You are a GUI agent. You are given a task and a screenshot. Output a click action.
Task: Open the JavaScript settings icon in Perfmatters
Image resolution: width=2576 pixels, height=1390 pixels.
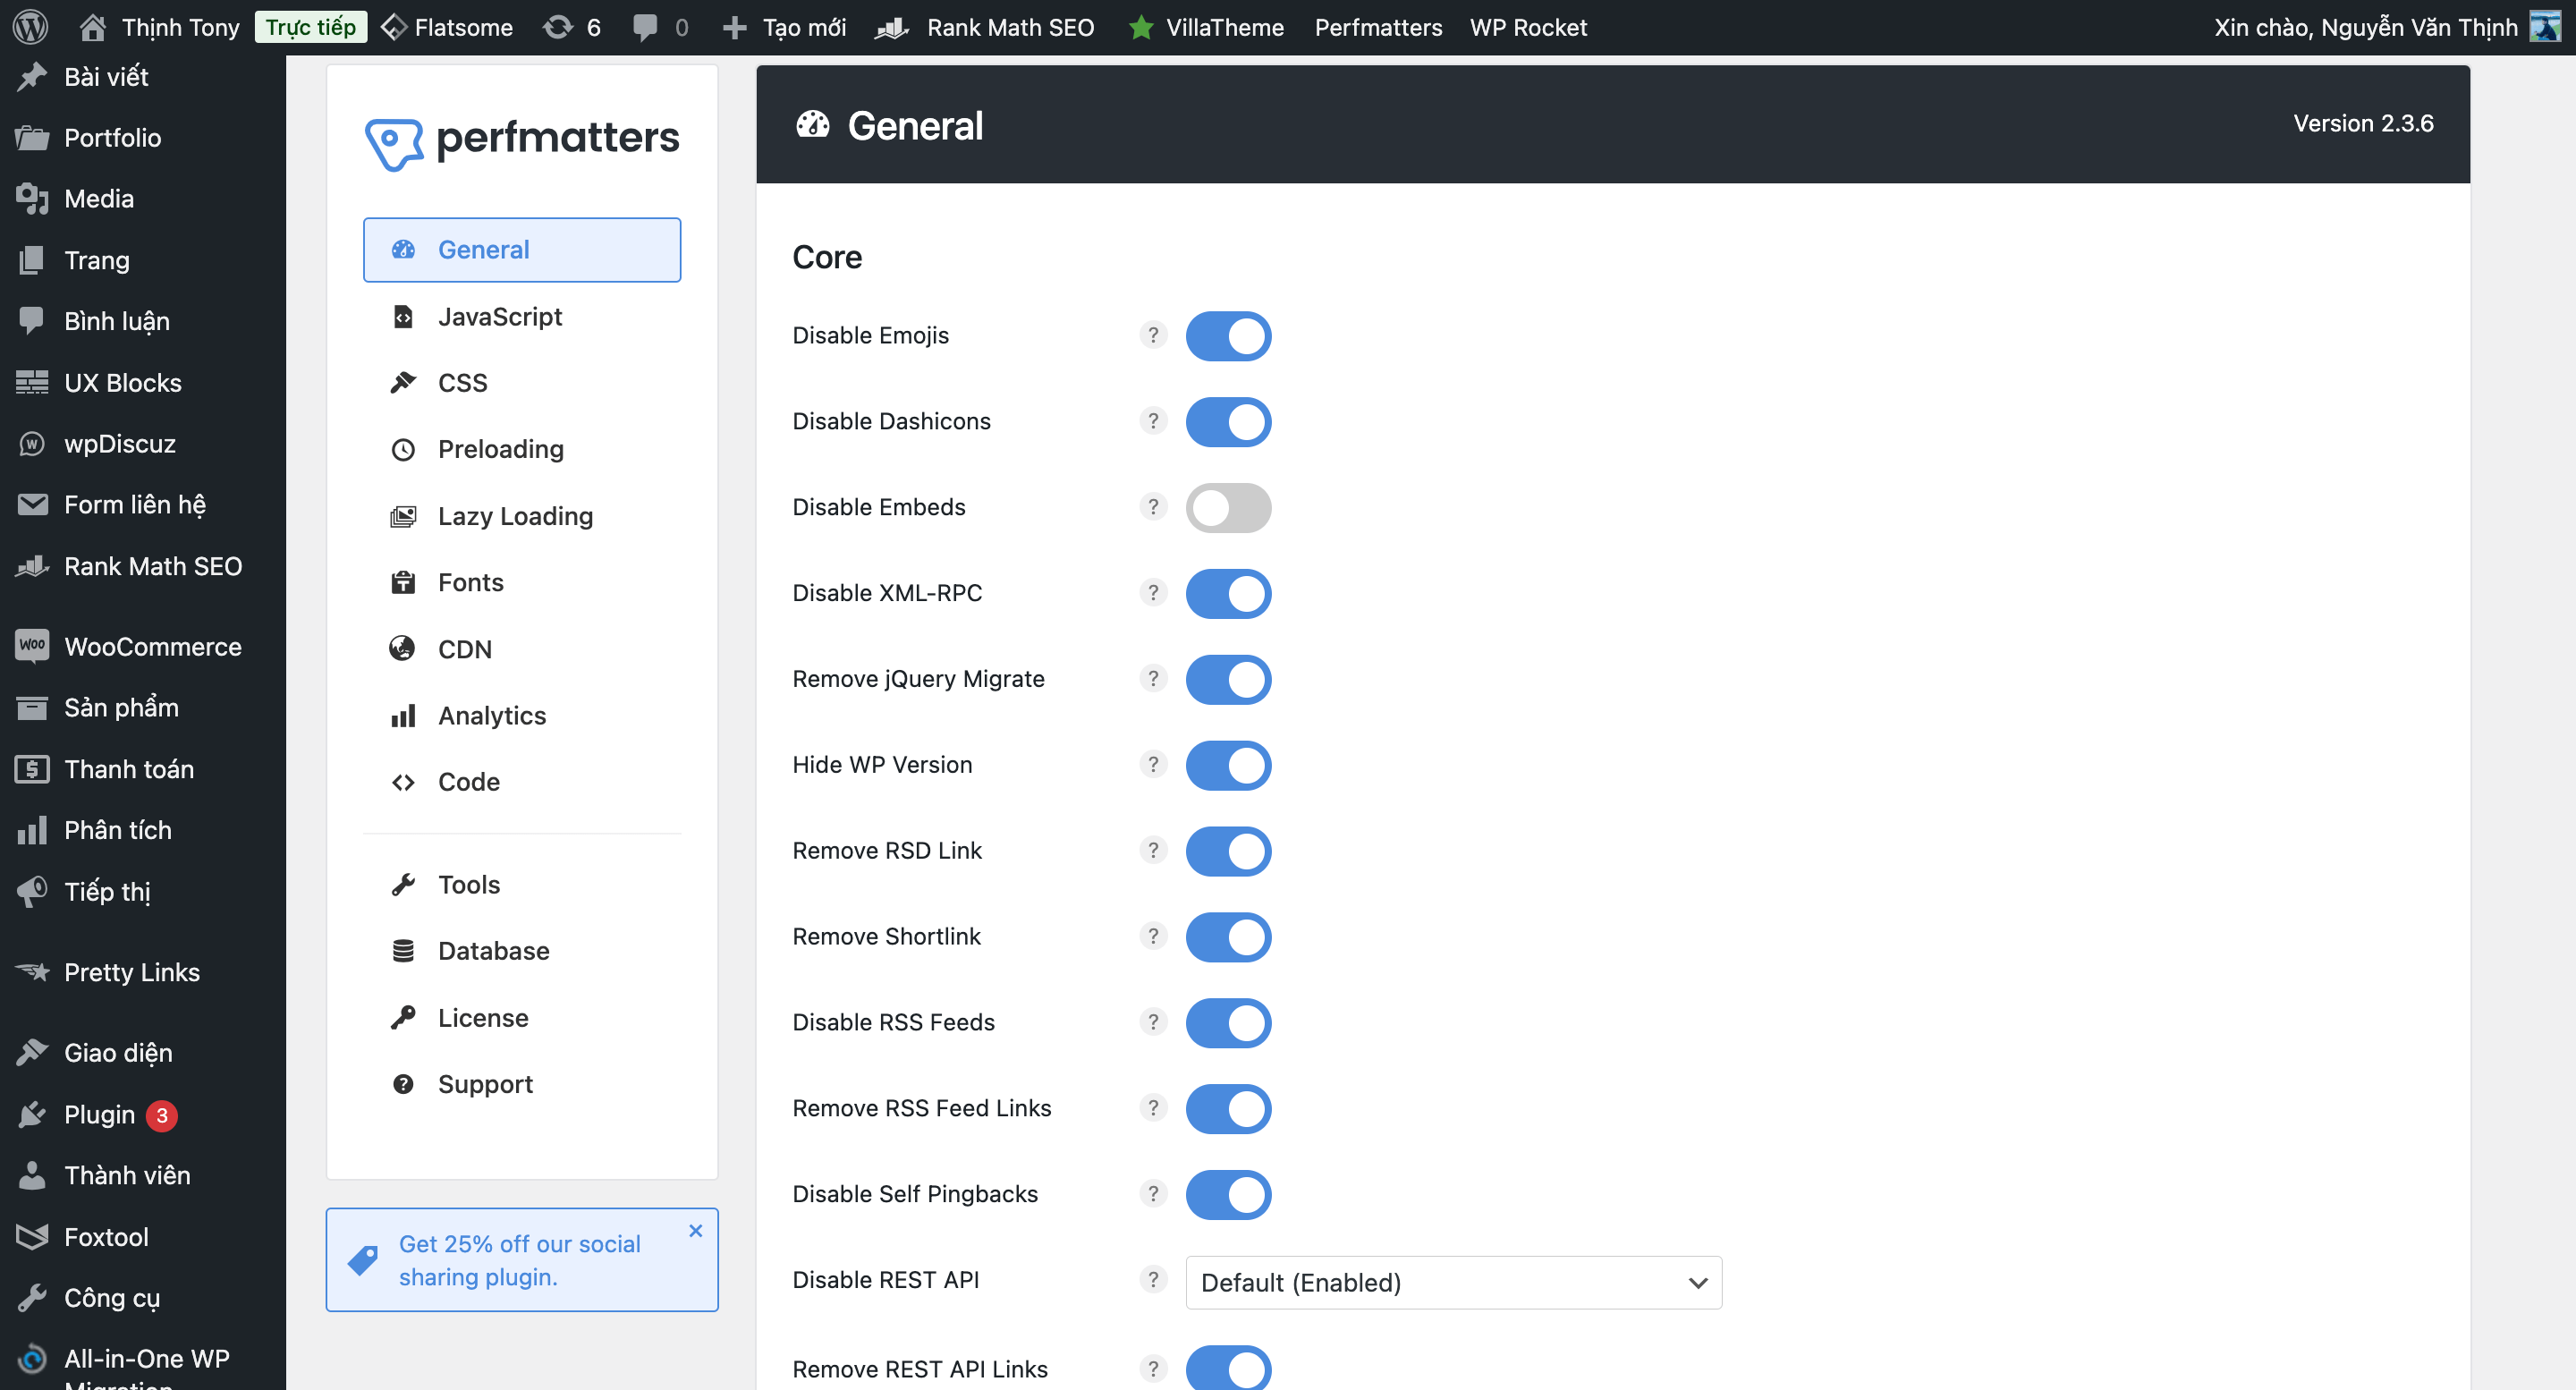[x=403, y=316]
